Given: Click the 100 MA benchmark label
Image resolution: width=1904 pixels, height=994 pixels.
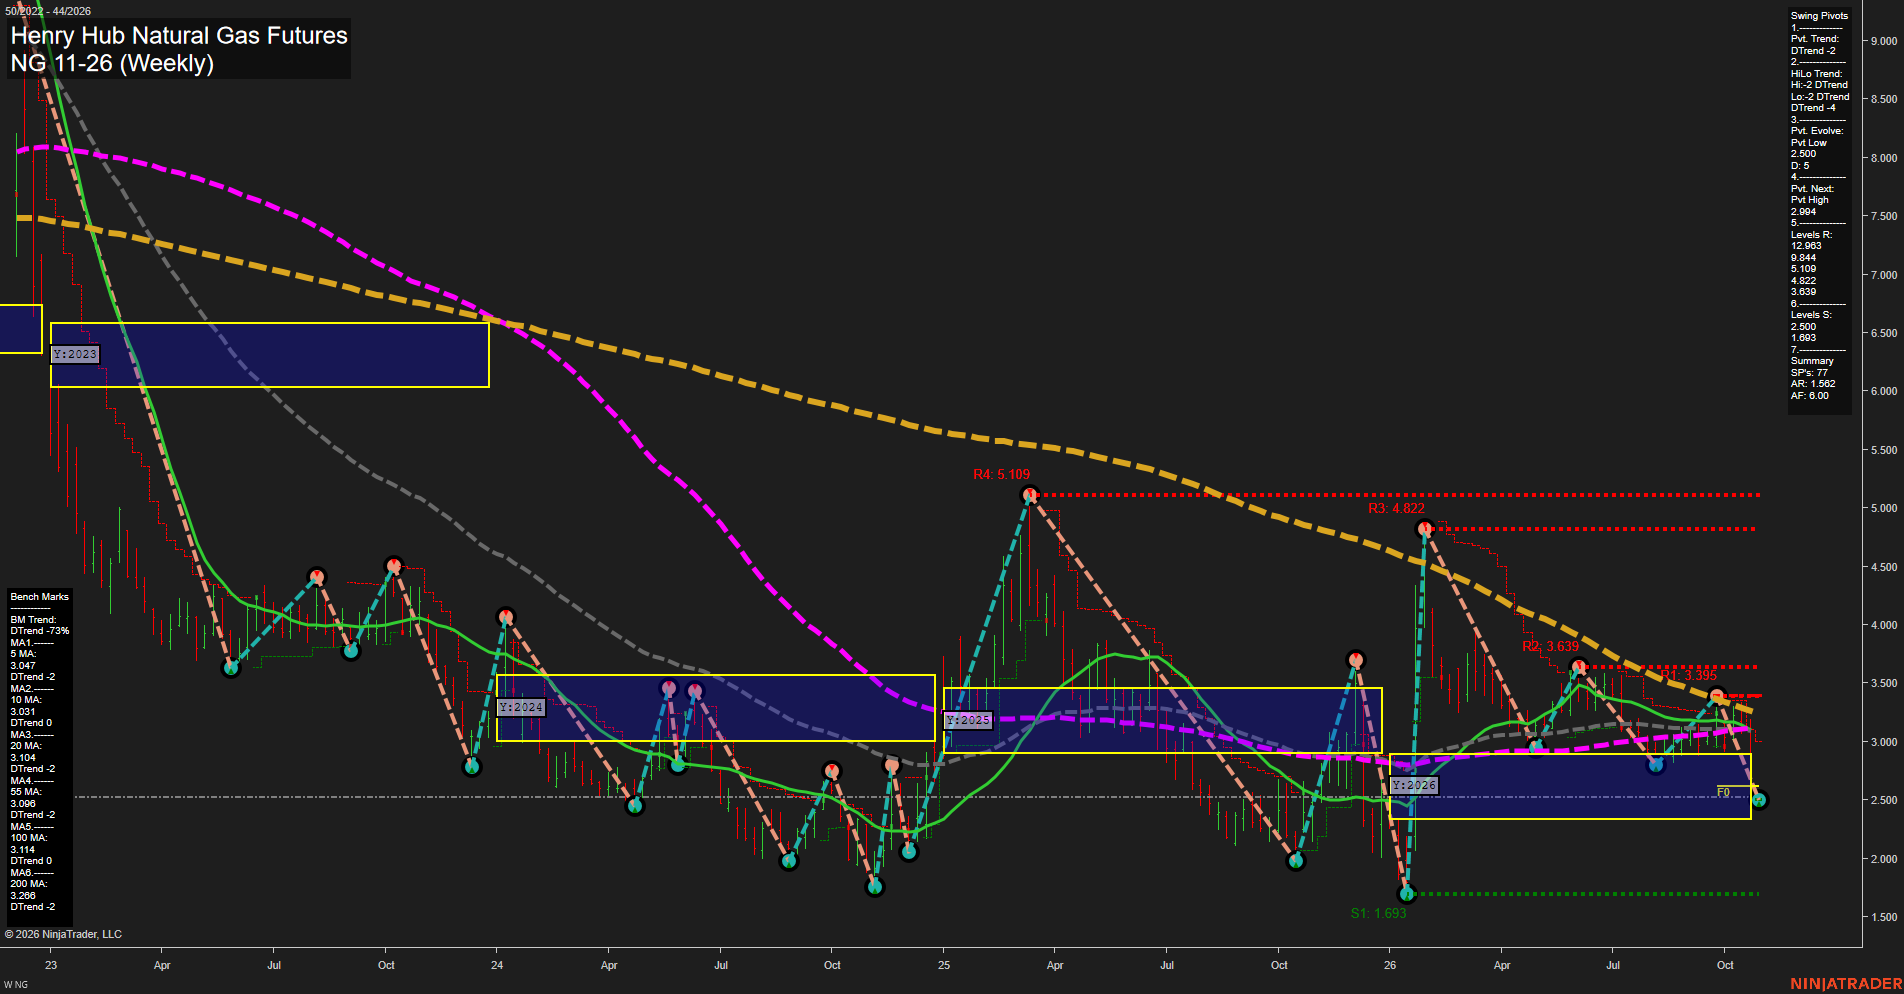Looking at the screenshot, I should (29, 838).
